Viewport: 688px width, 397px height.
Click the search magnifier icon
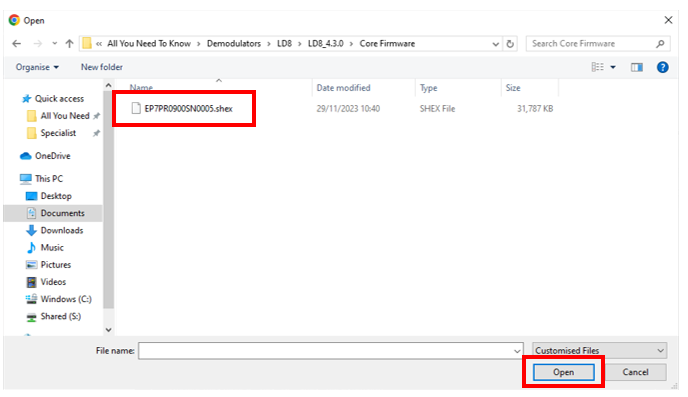pyautogui.click(x=660, y=43)
